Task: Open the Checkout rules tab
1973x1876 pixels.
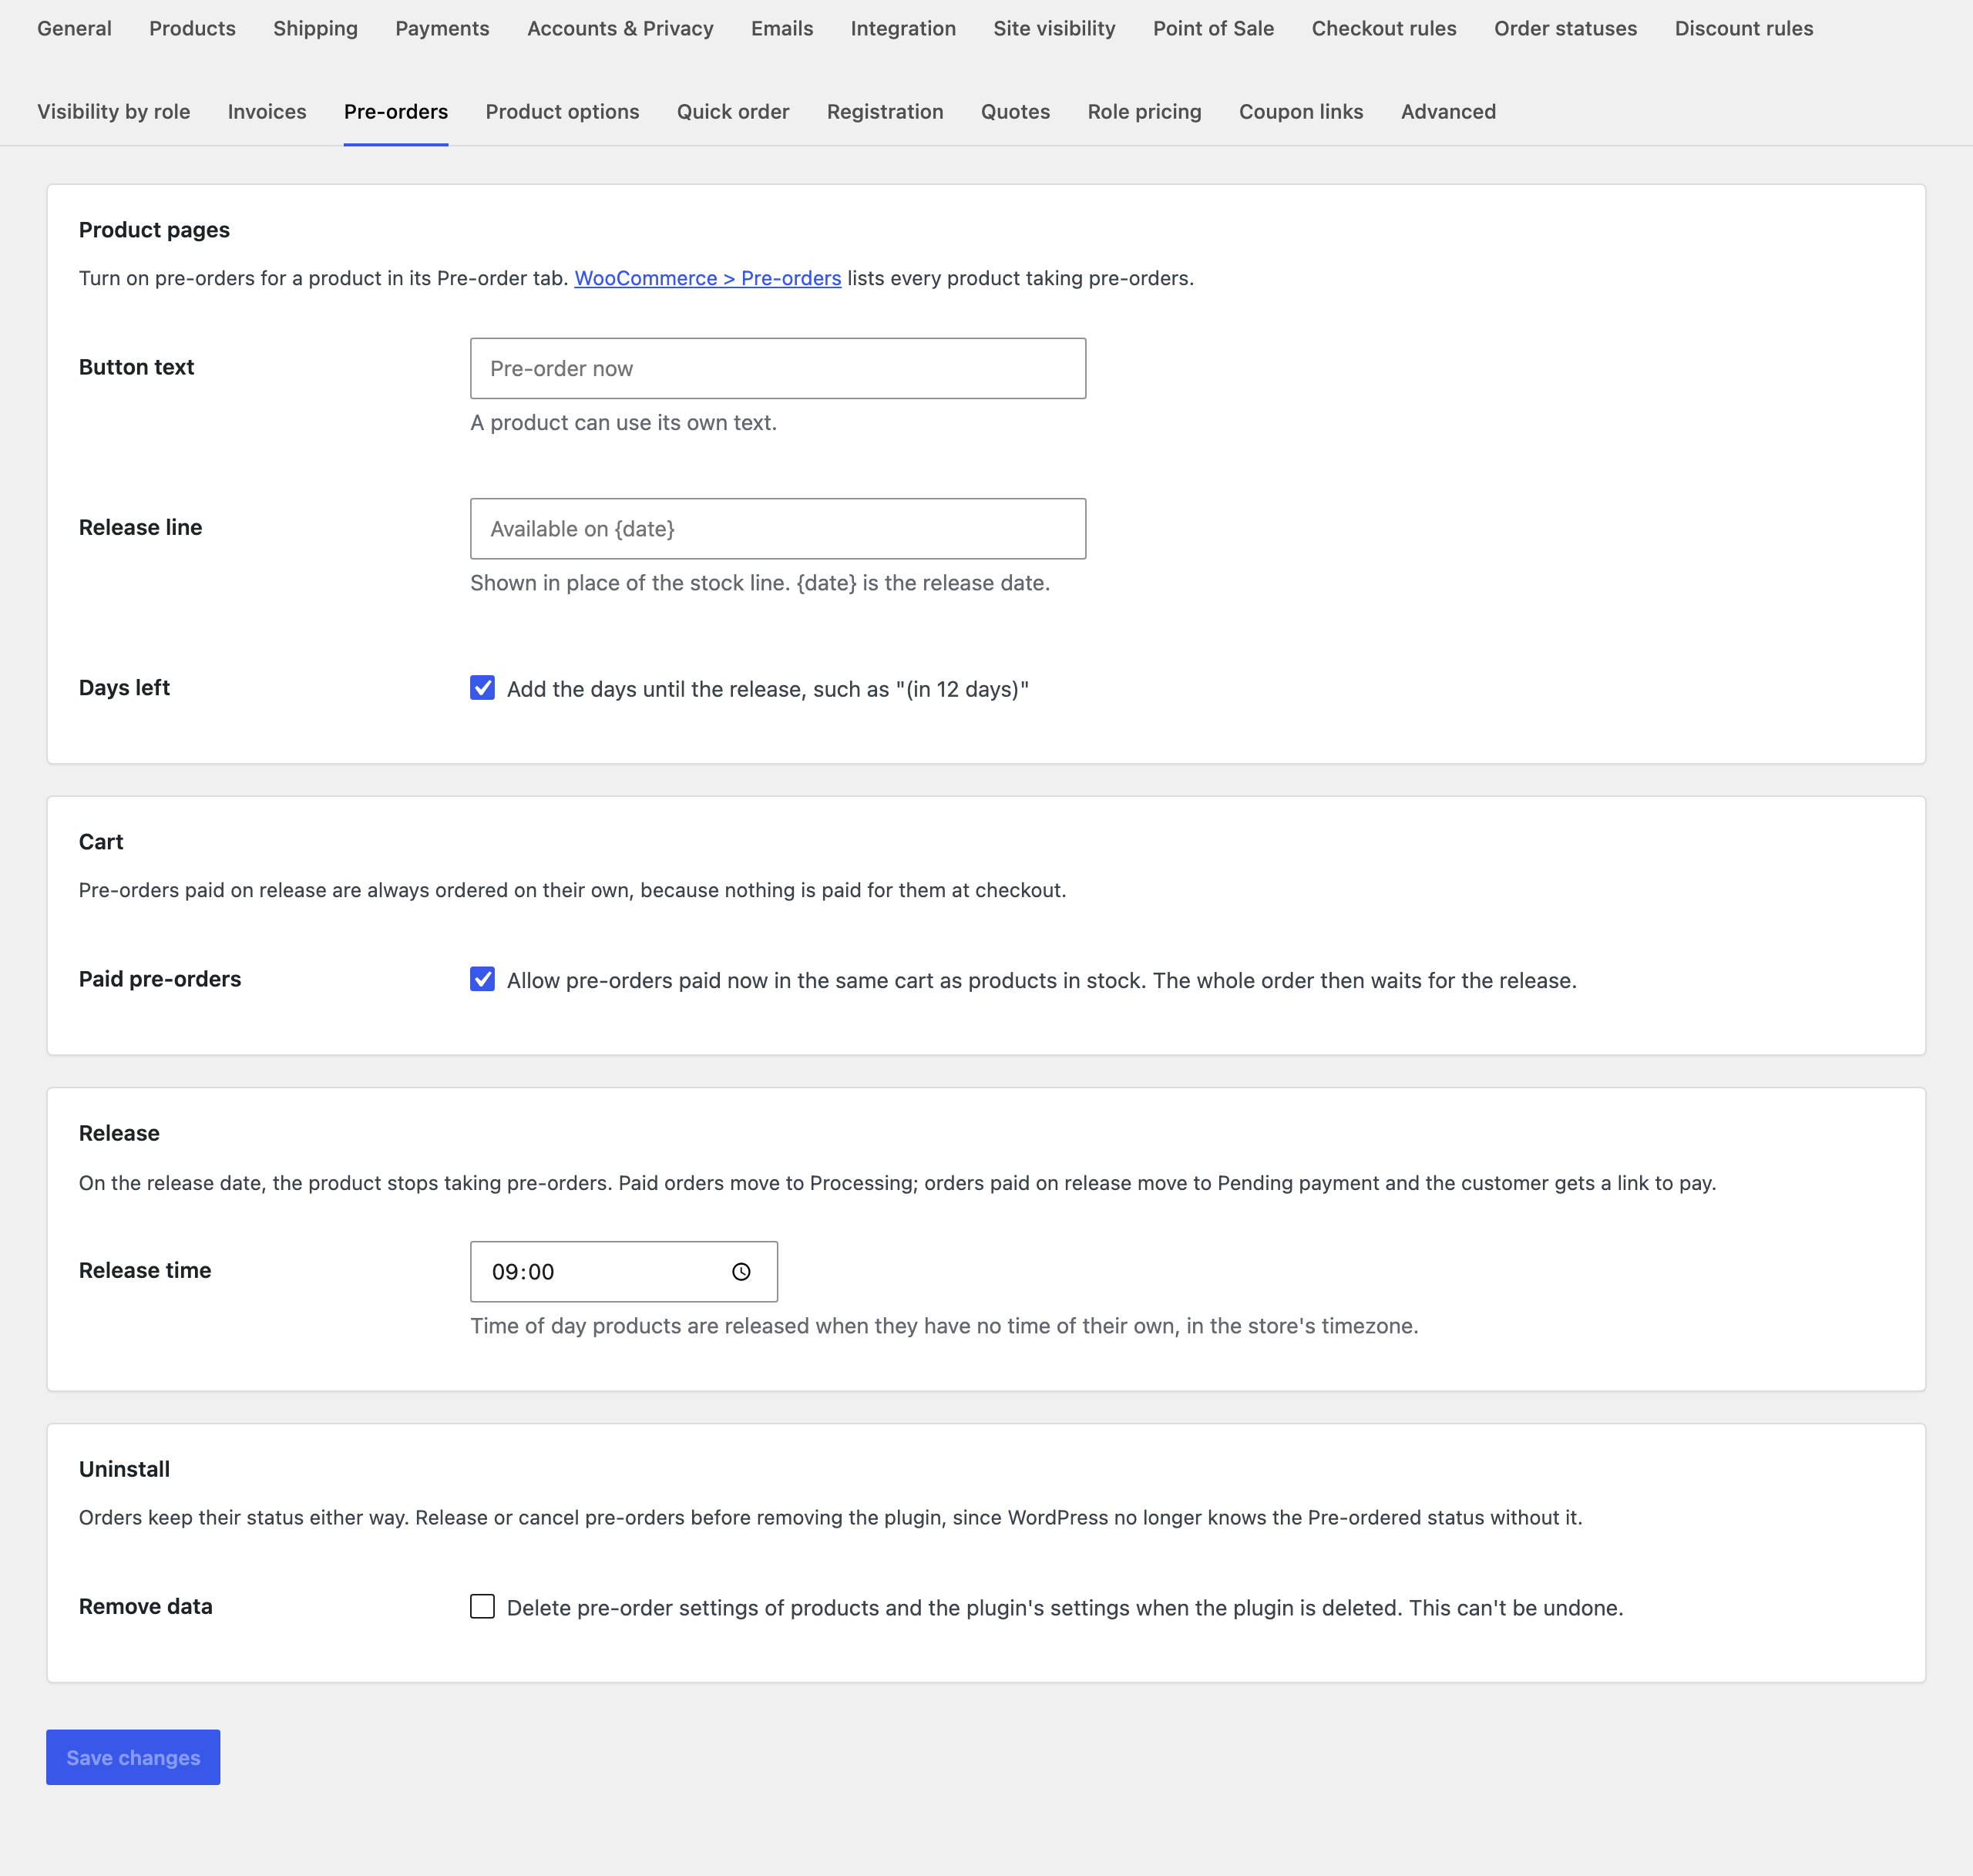Action: coord(1384,29)
